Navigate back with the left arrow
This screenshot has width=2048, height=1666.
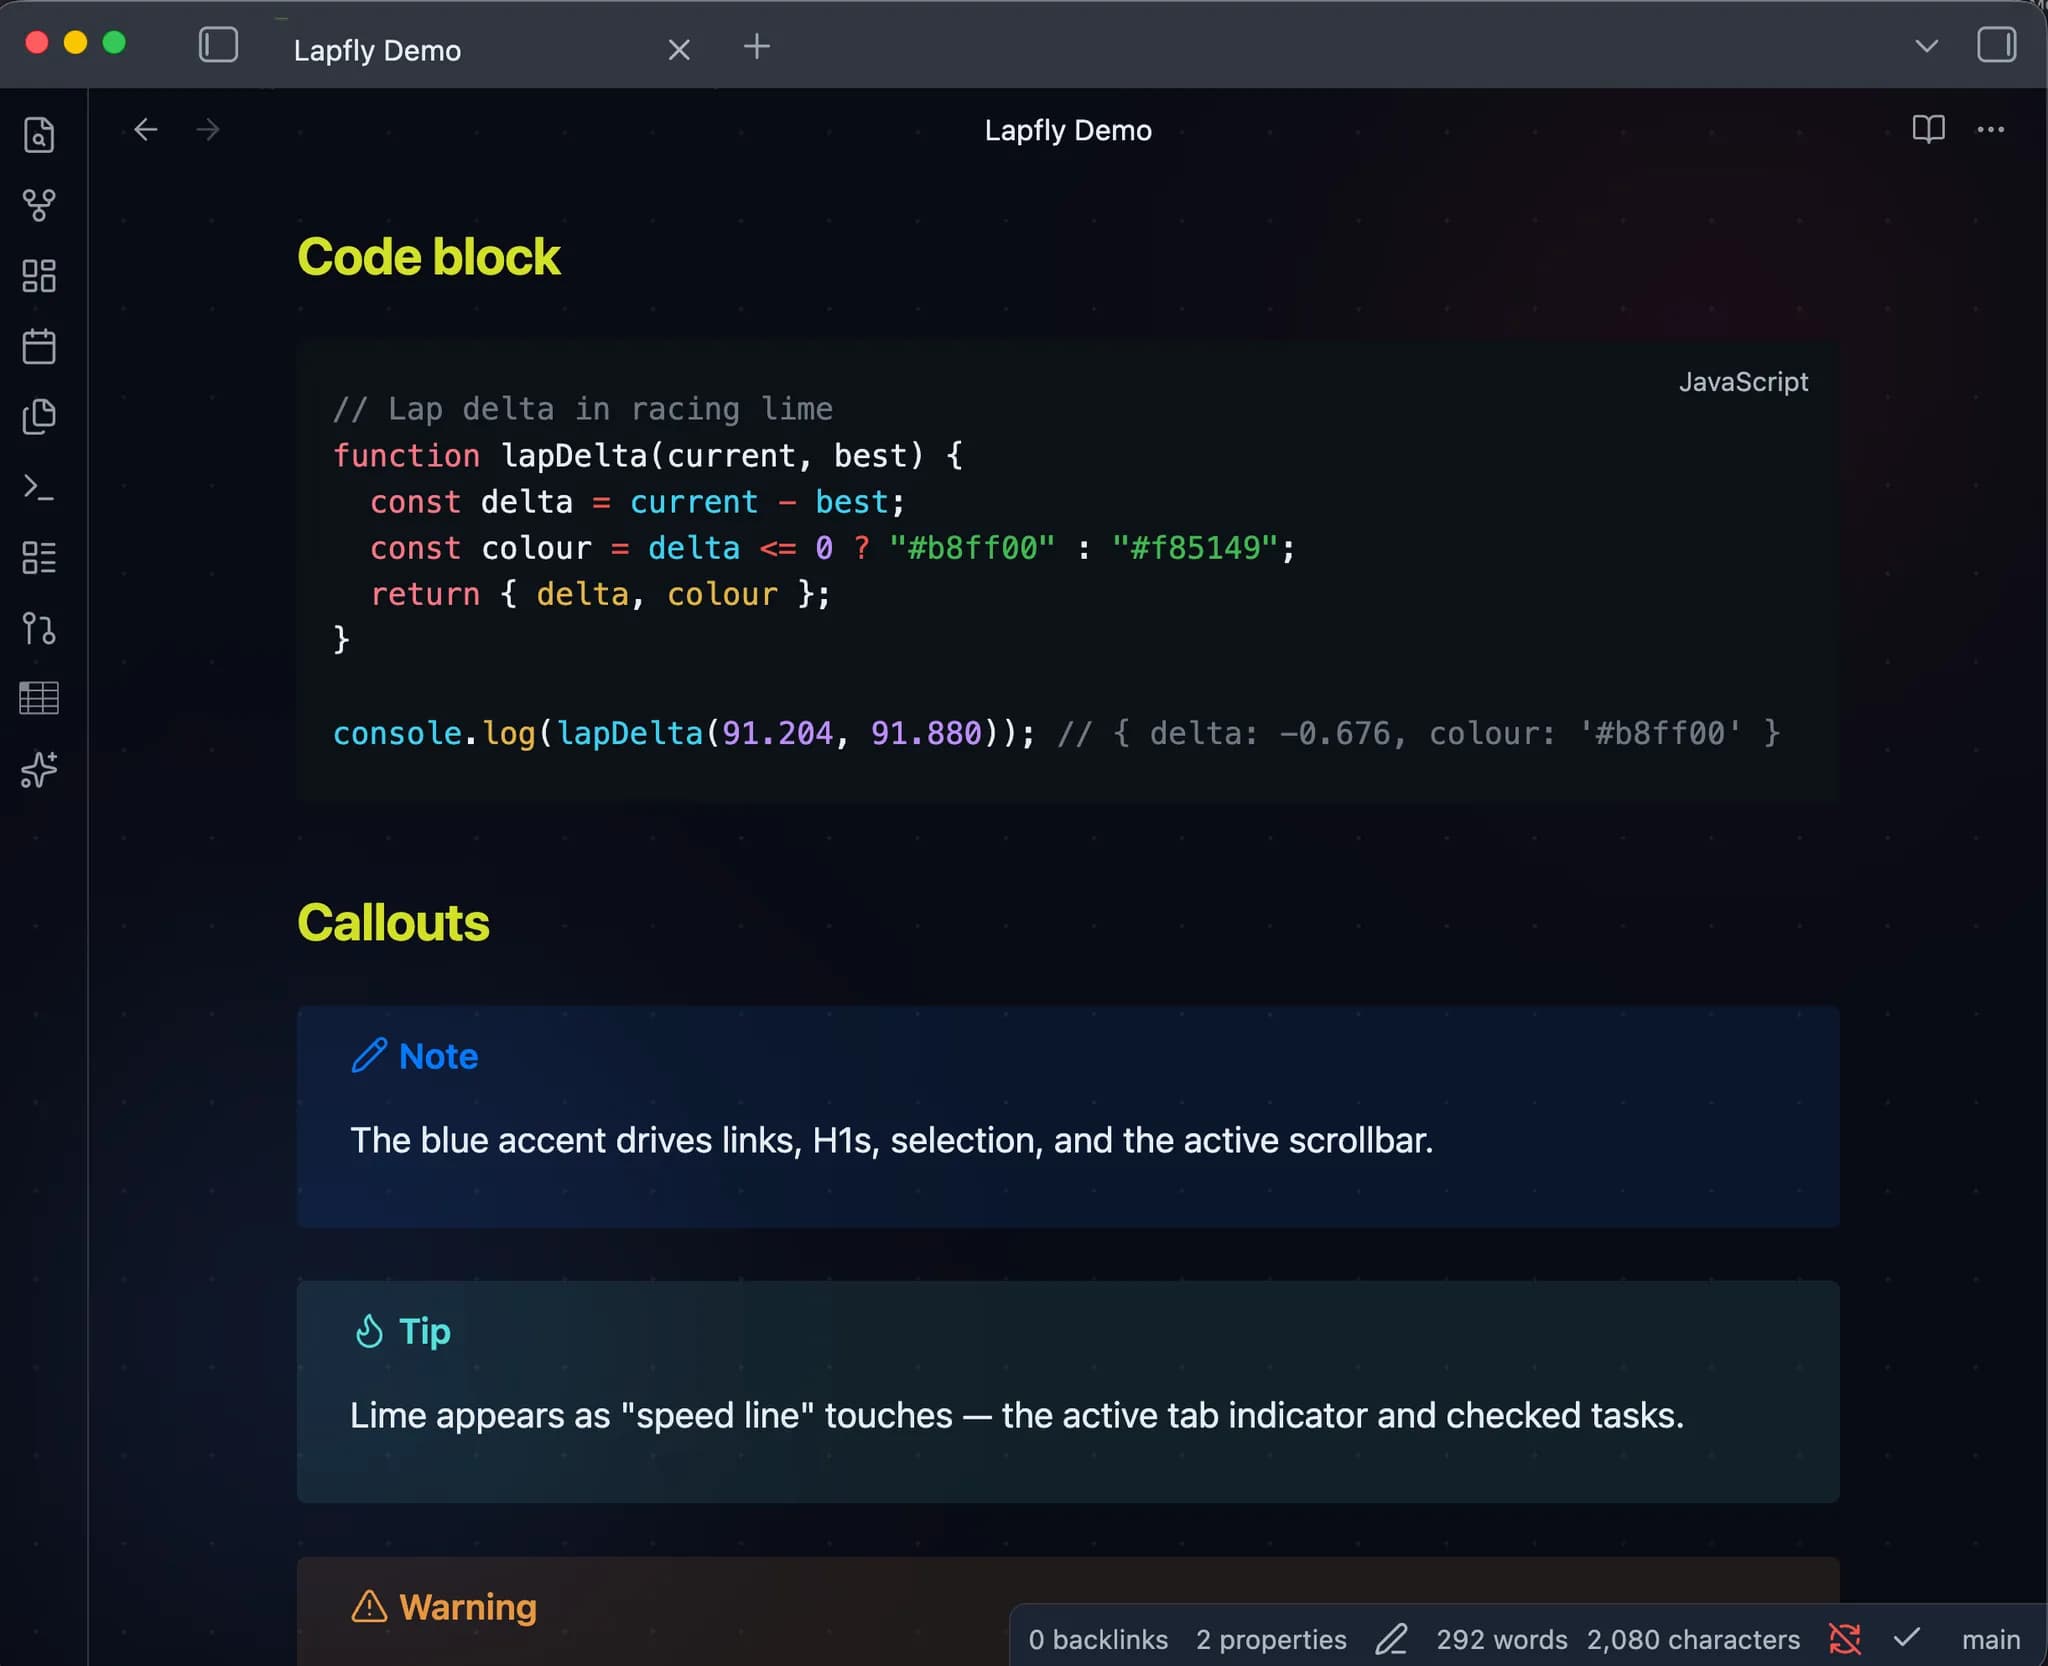click(146, 129)
